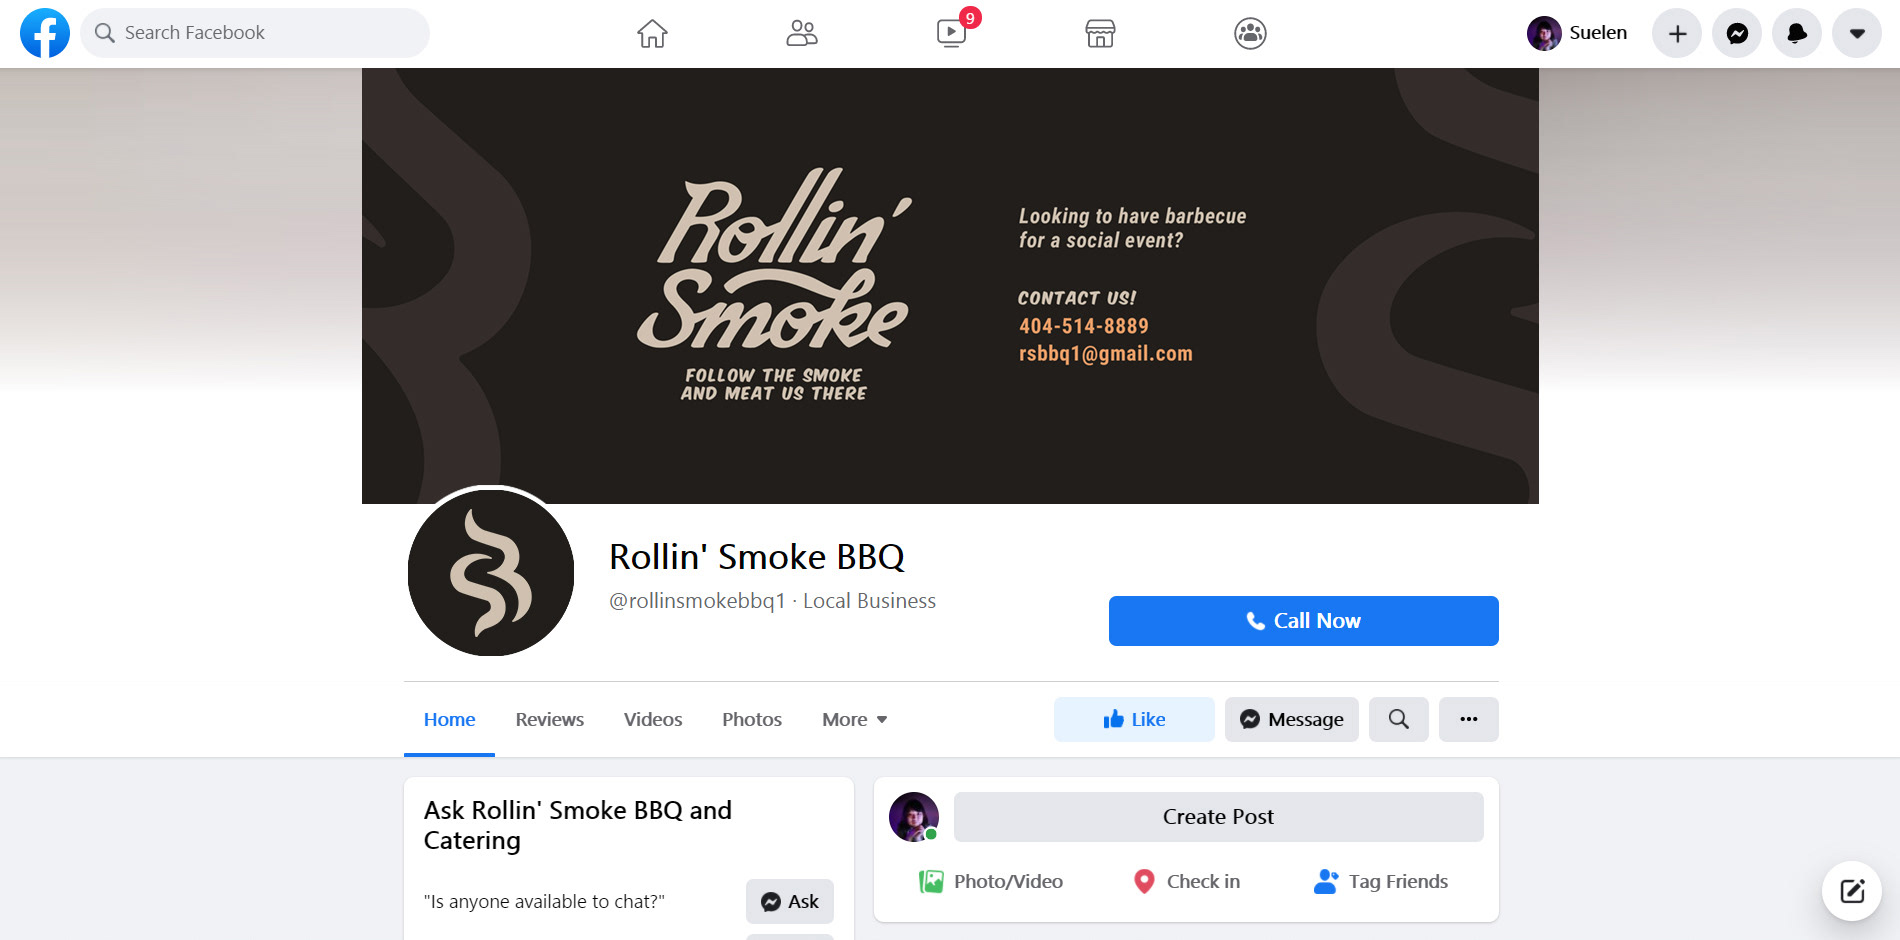
Task: Open the Messenger icon in the top bar
Action: 1737,33
